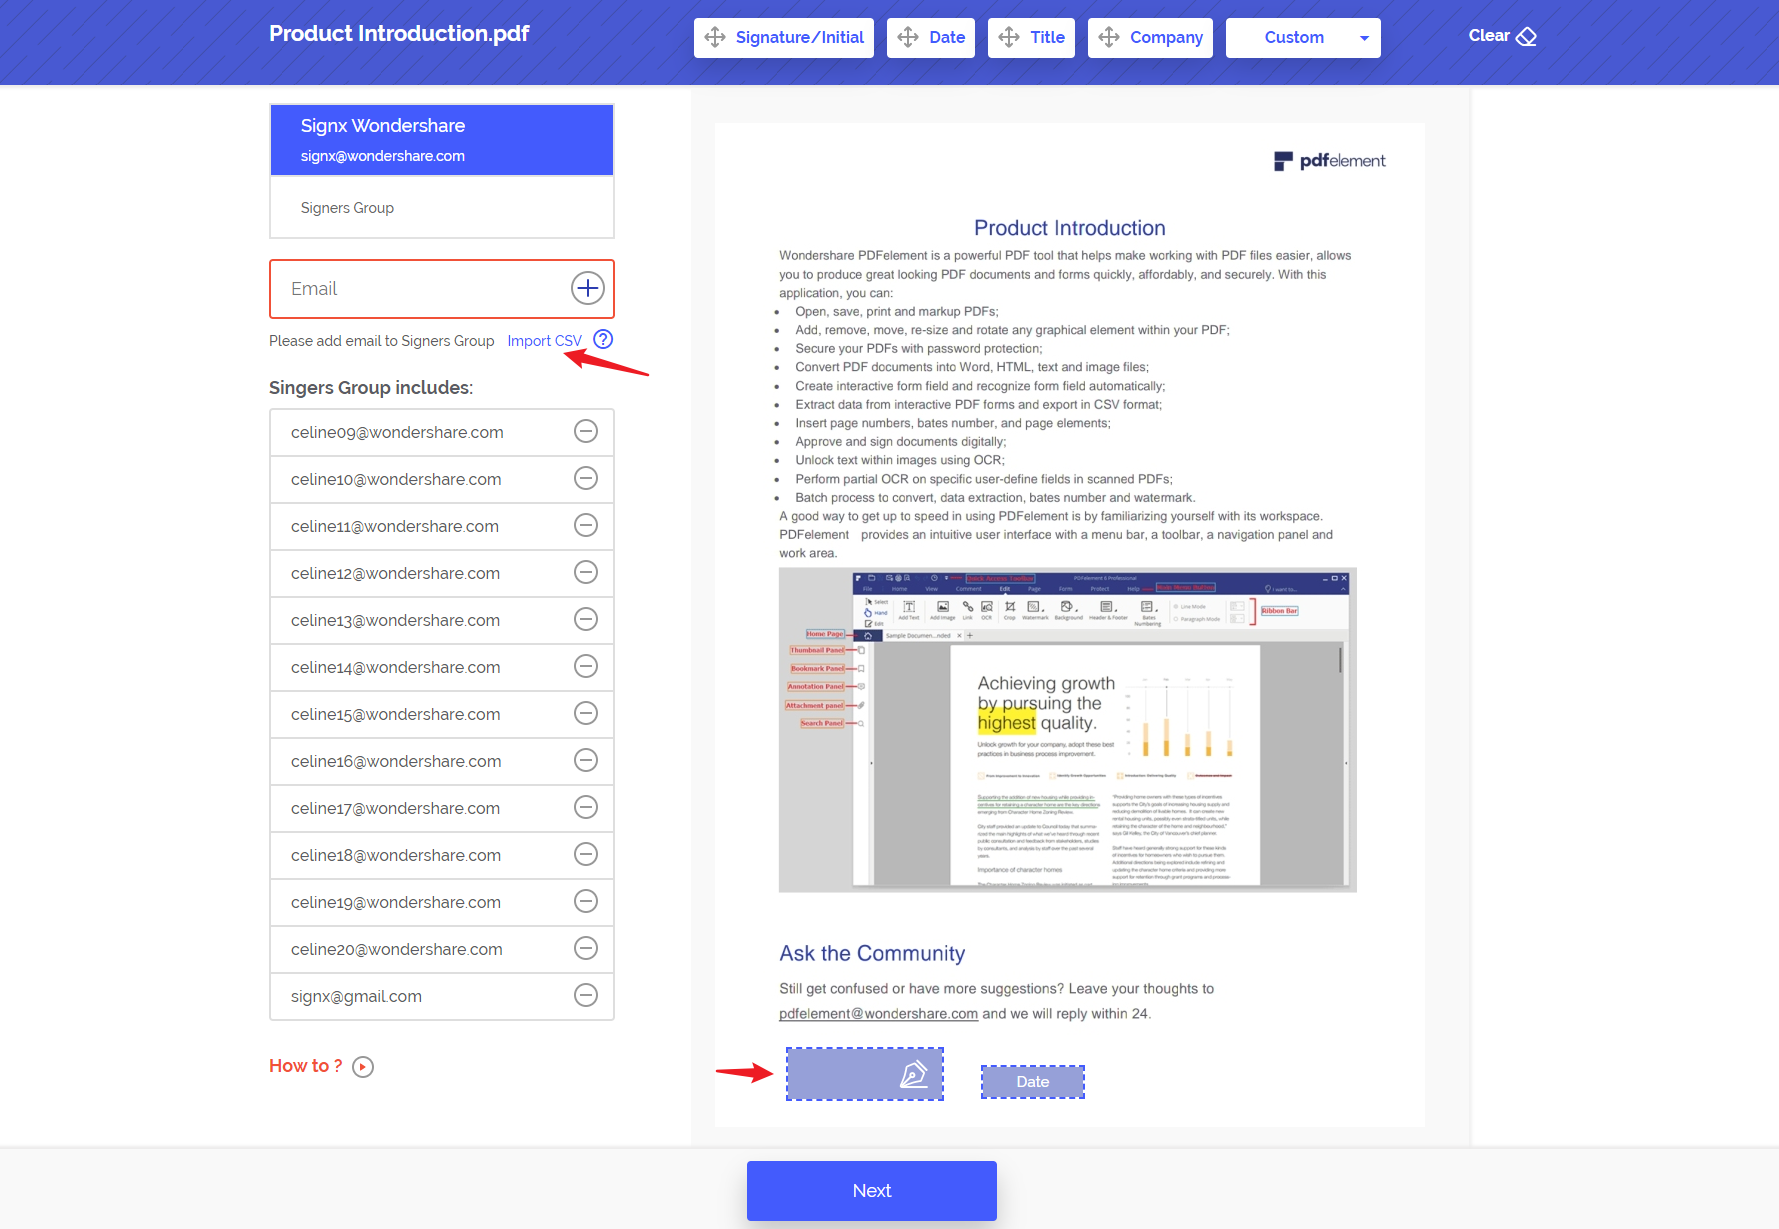Viewport: 1779px width, 1229px height.
Task: Click the Product Introduction document heading
Action: [1070, 228]
